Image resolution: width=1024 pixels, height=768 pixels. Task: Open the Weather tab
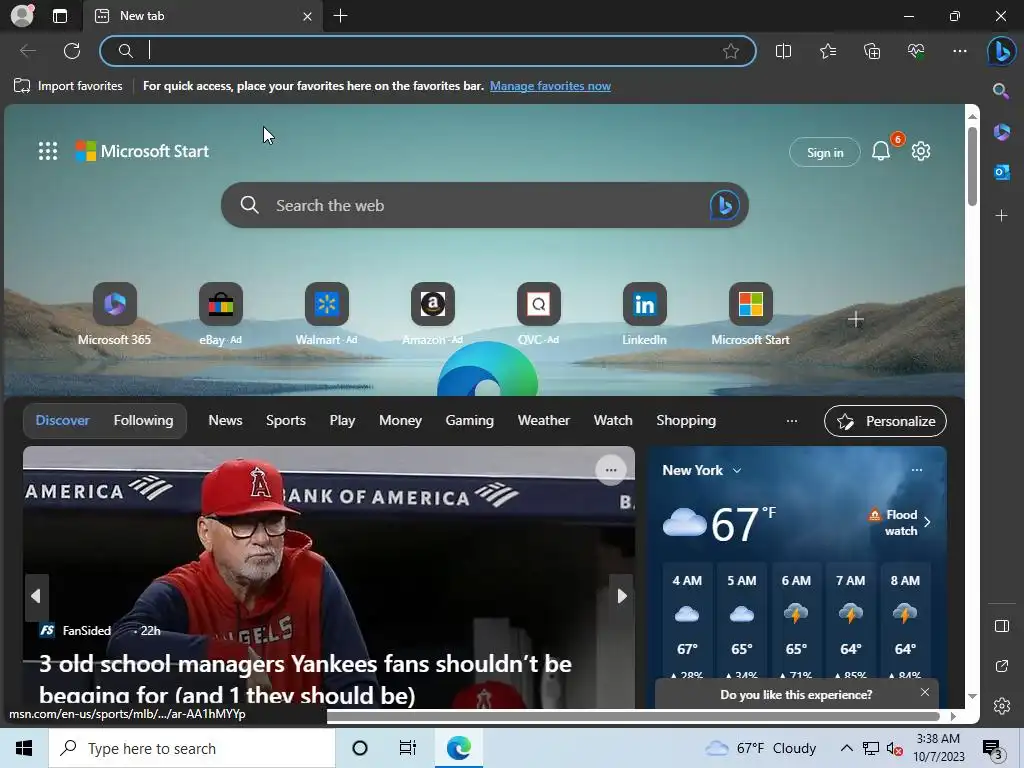tap(543, 421)
